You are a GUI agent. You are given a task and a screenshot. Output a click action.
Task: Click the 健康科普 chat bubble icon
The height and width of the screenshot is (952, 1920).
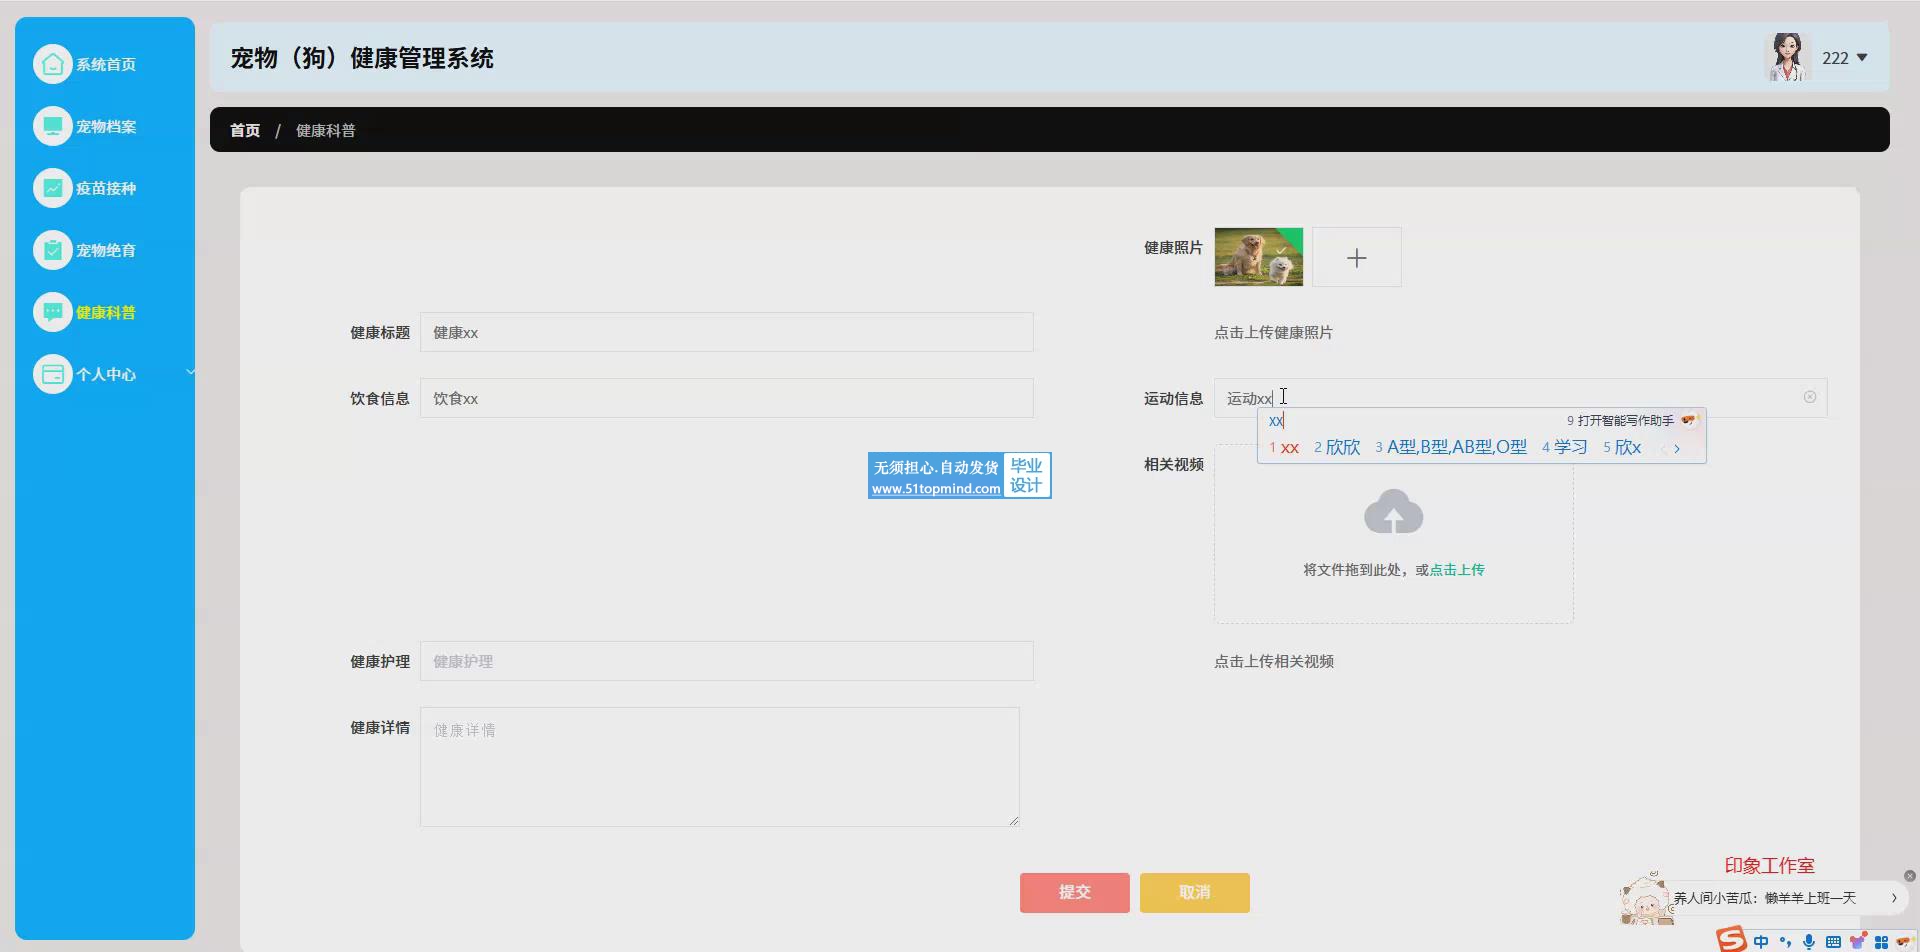53,312
